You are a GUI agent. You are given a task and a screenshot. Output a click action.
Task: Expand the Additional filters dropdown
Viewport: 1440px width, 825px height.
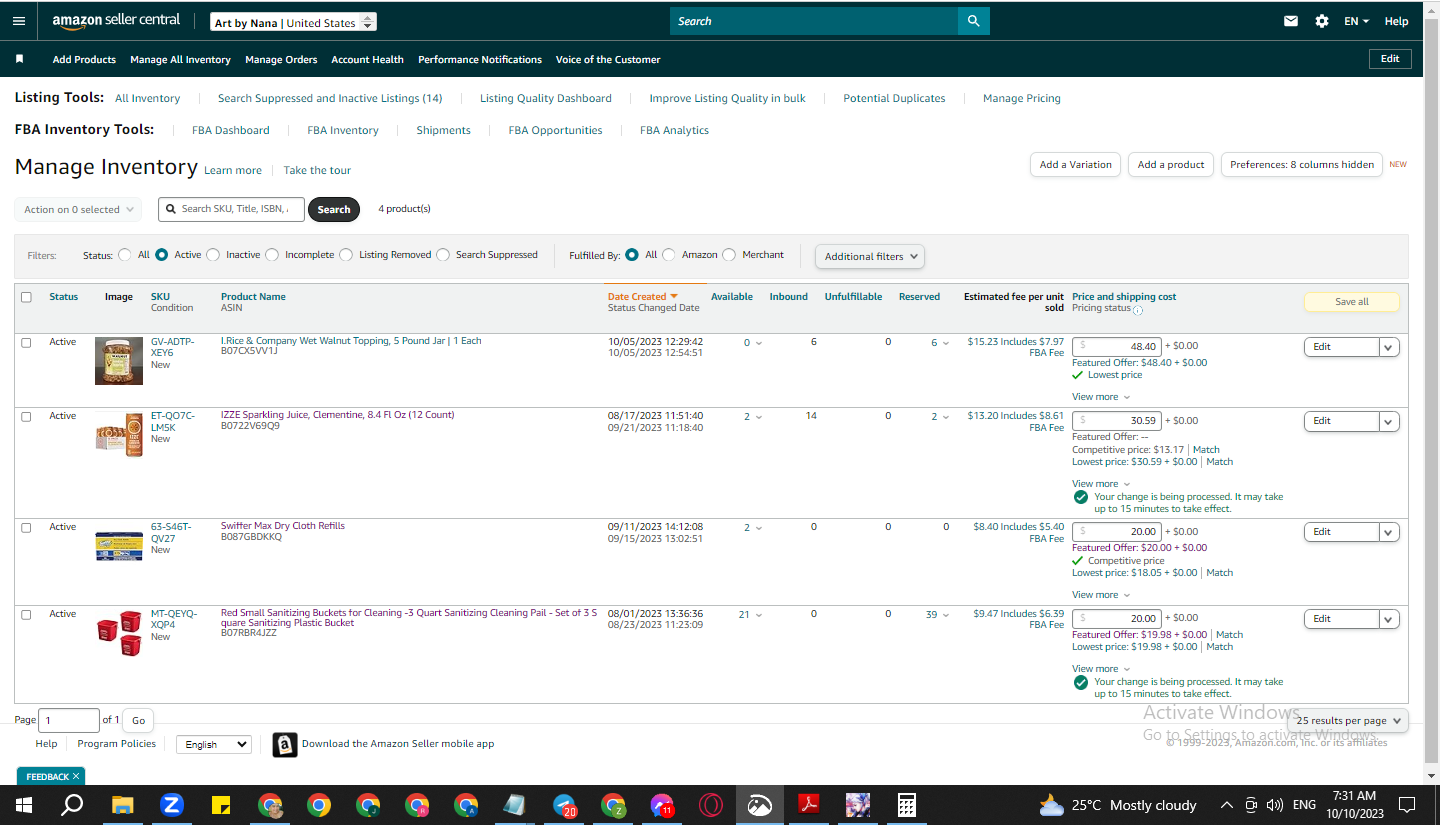pyautogui.click(x=870, y=256)
